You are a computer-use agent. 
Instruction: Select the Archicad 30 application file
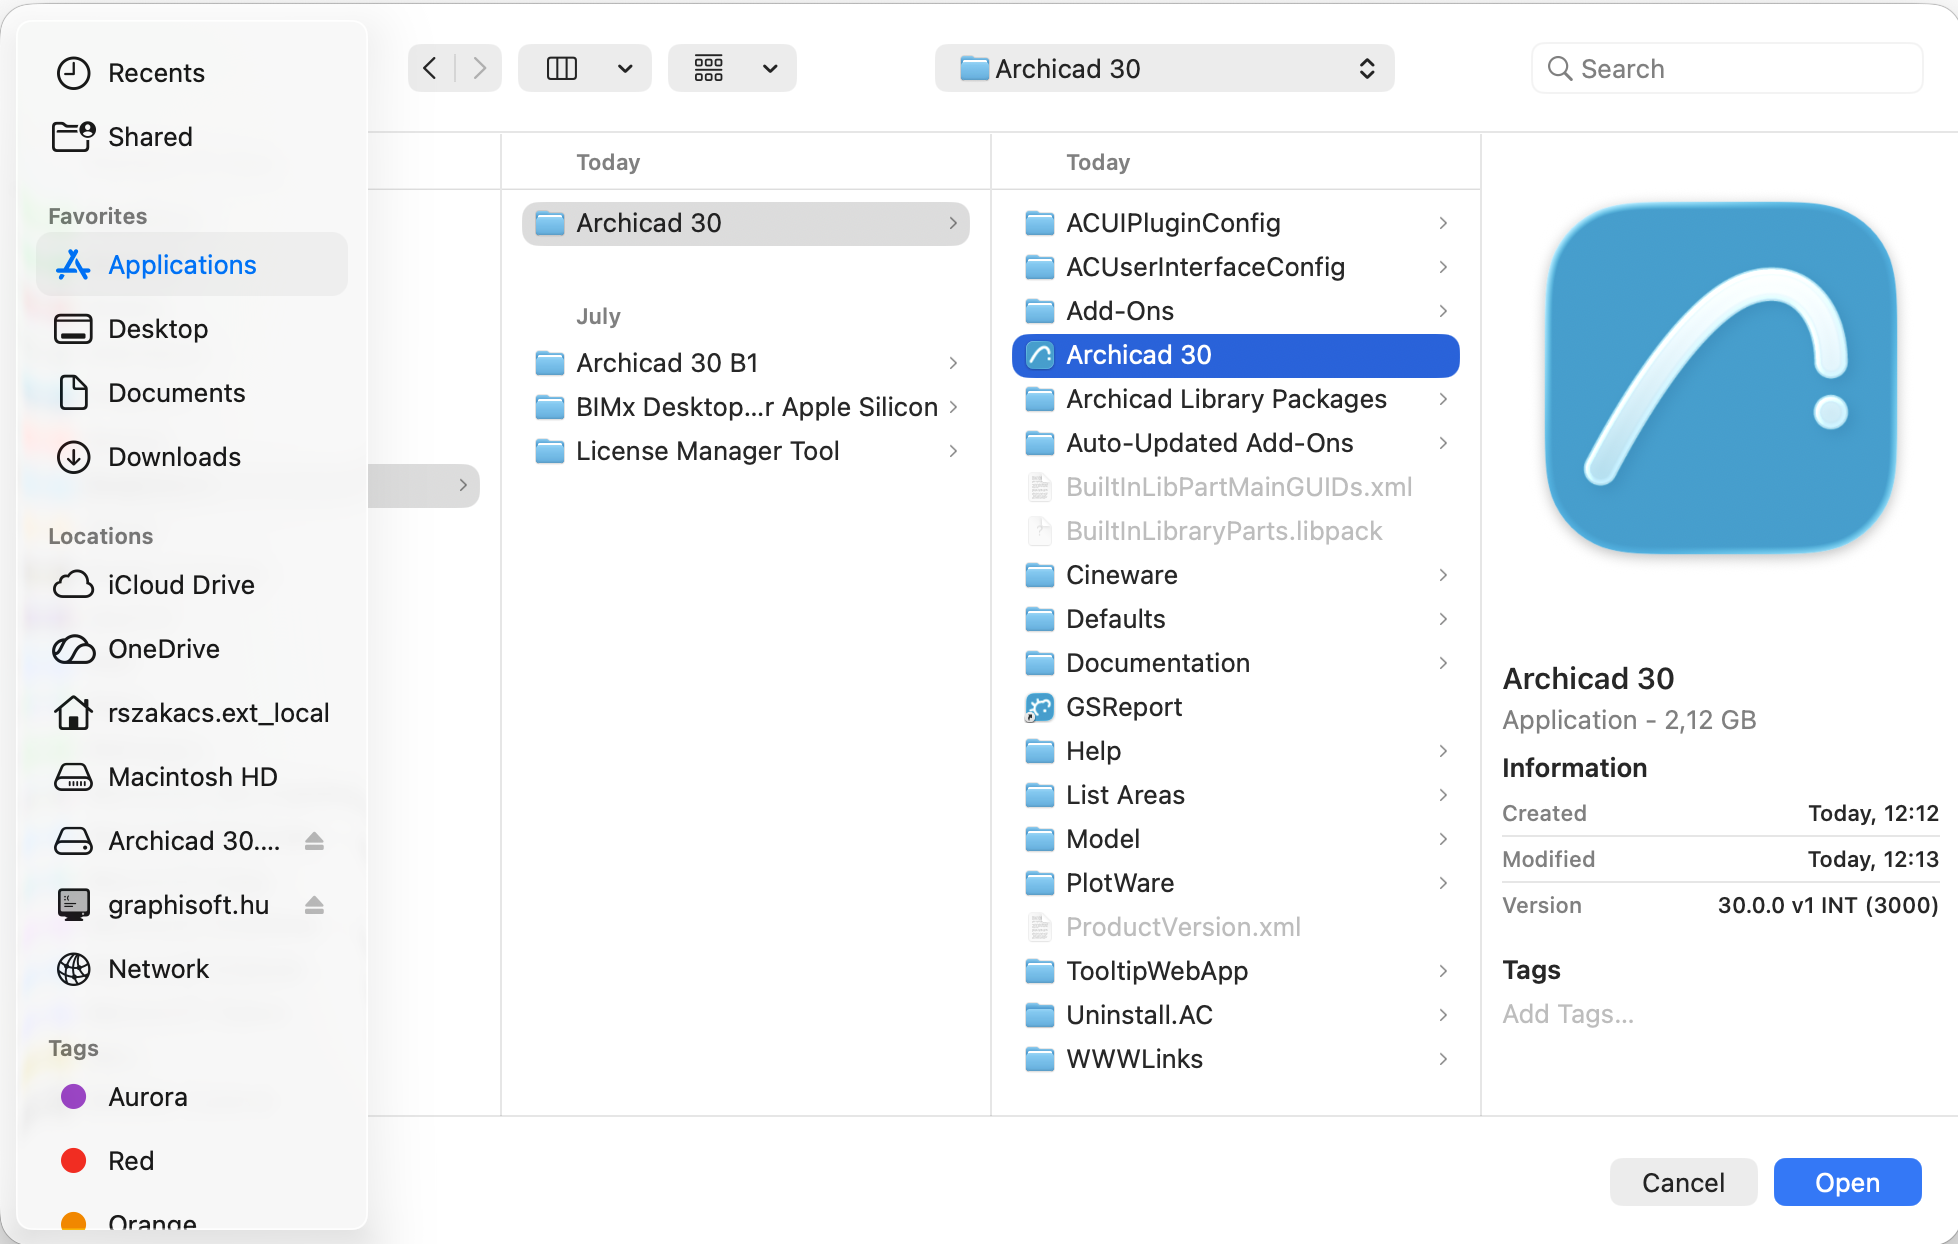pyautogui.click(x=1236, y=355)
